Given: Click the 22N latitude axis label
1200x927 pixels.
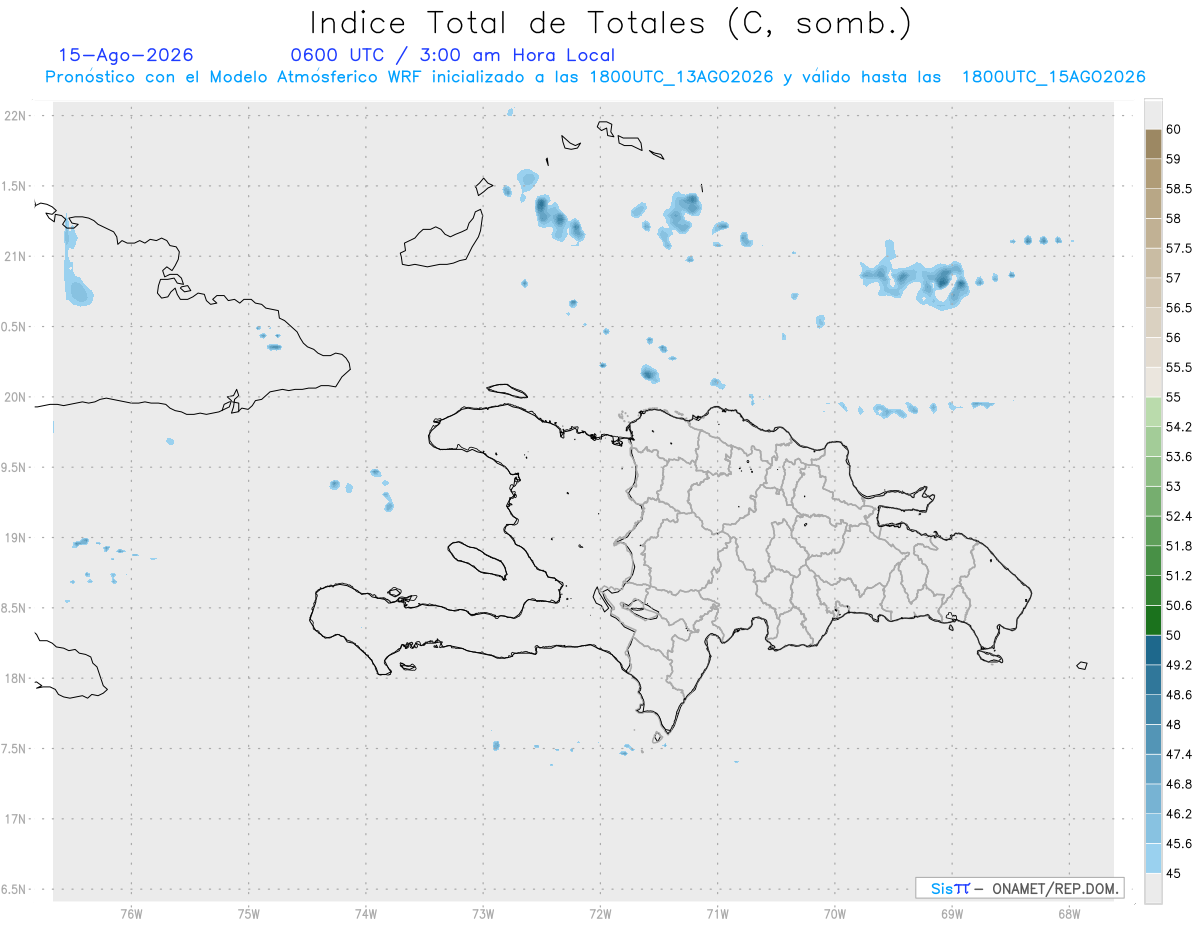Looking at the screenshot, I should point(17,116).
